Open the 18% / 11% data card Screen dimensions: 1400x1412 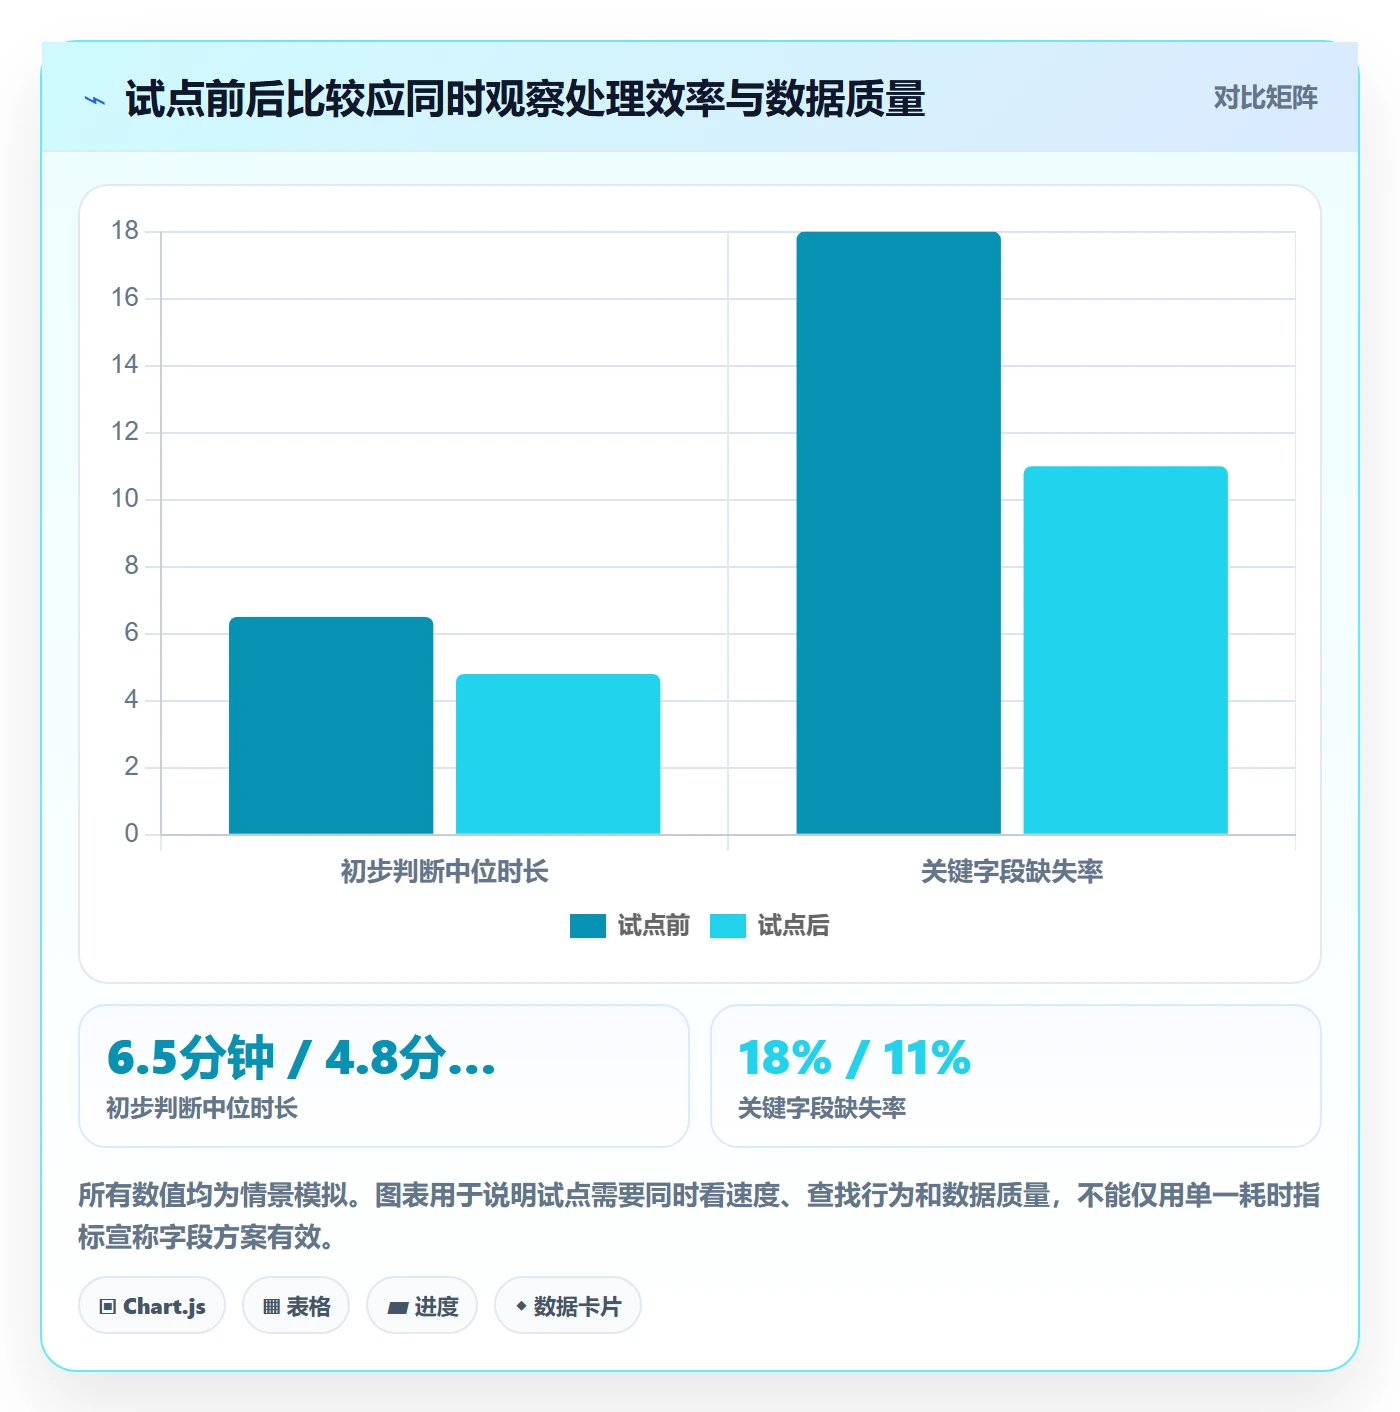pos(1016,1076)
